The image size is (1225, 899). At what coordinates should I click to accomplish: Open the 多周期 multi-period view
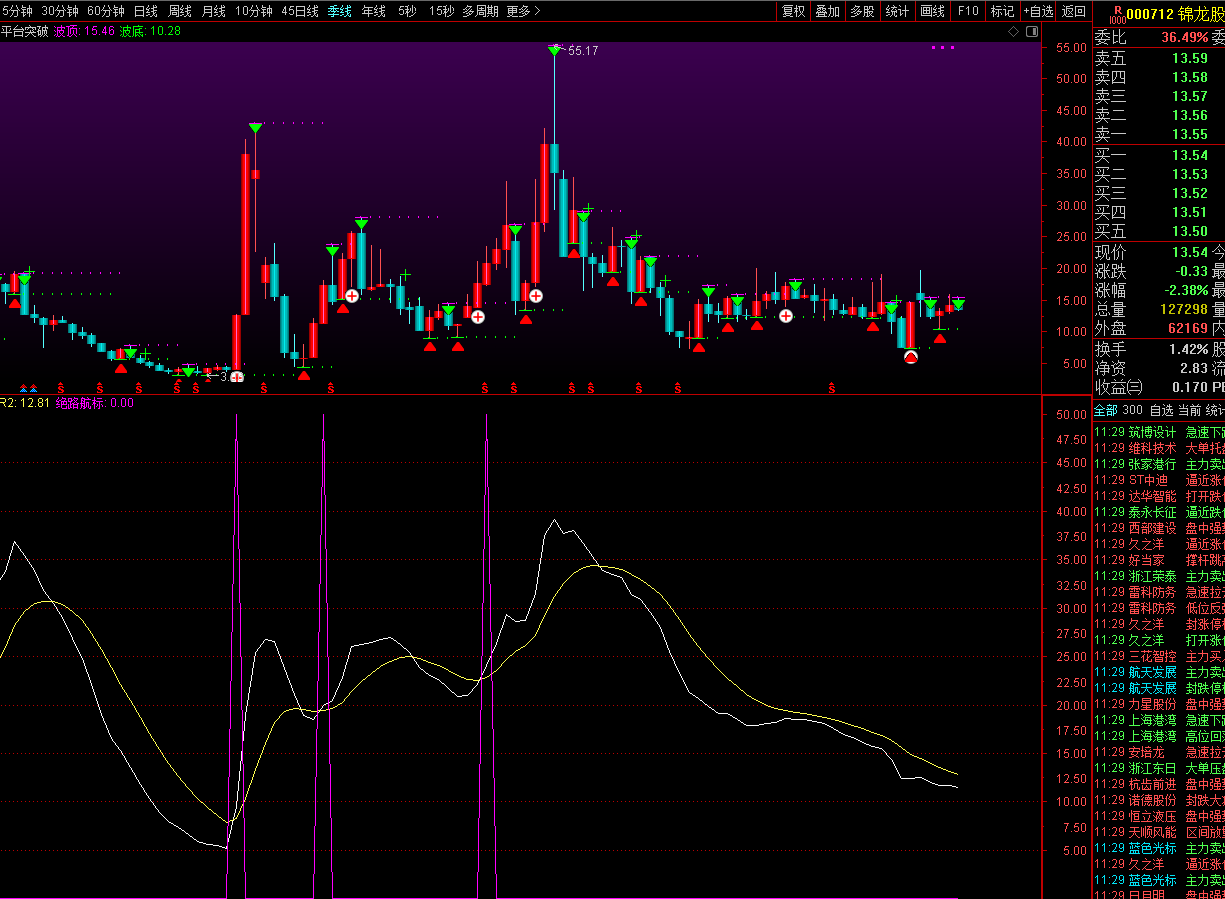480,11
